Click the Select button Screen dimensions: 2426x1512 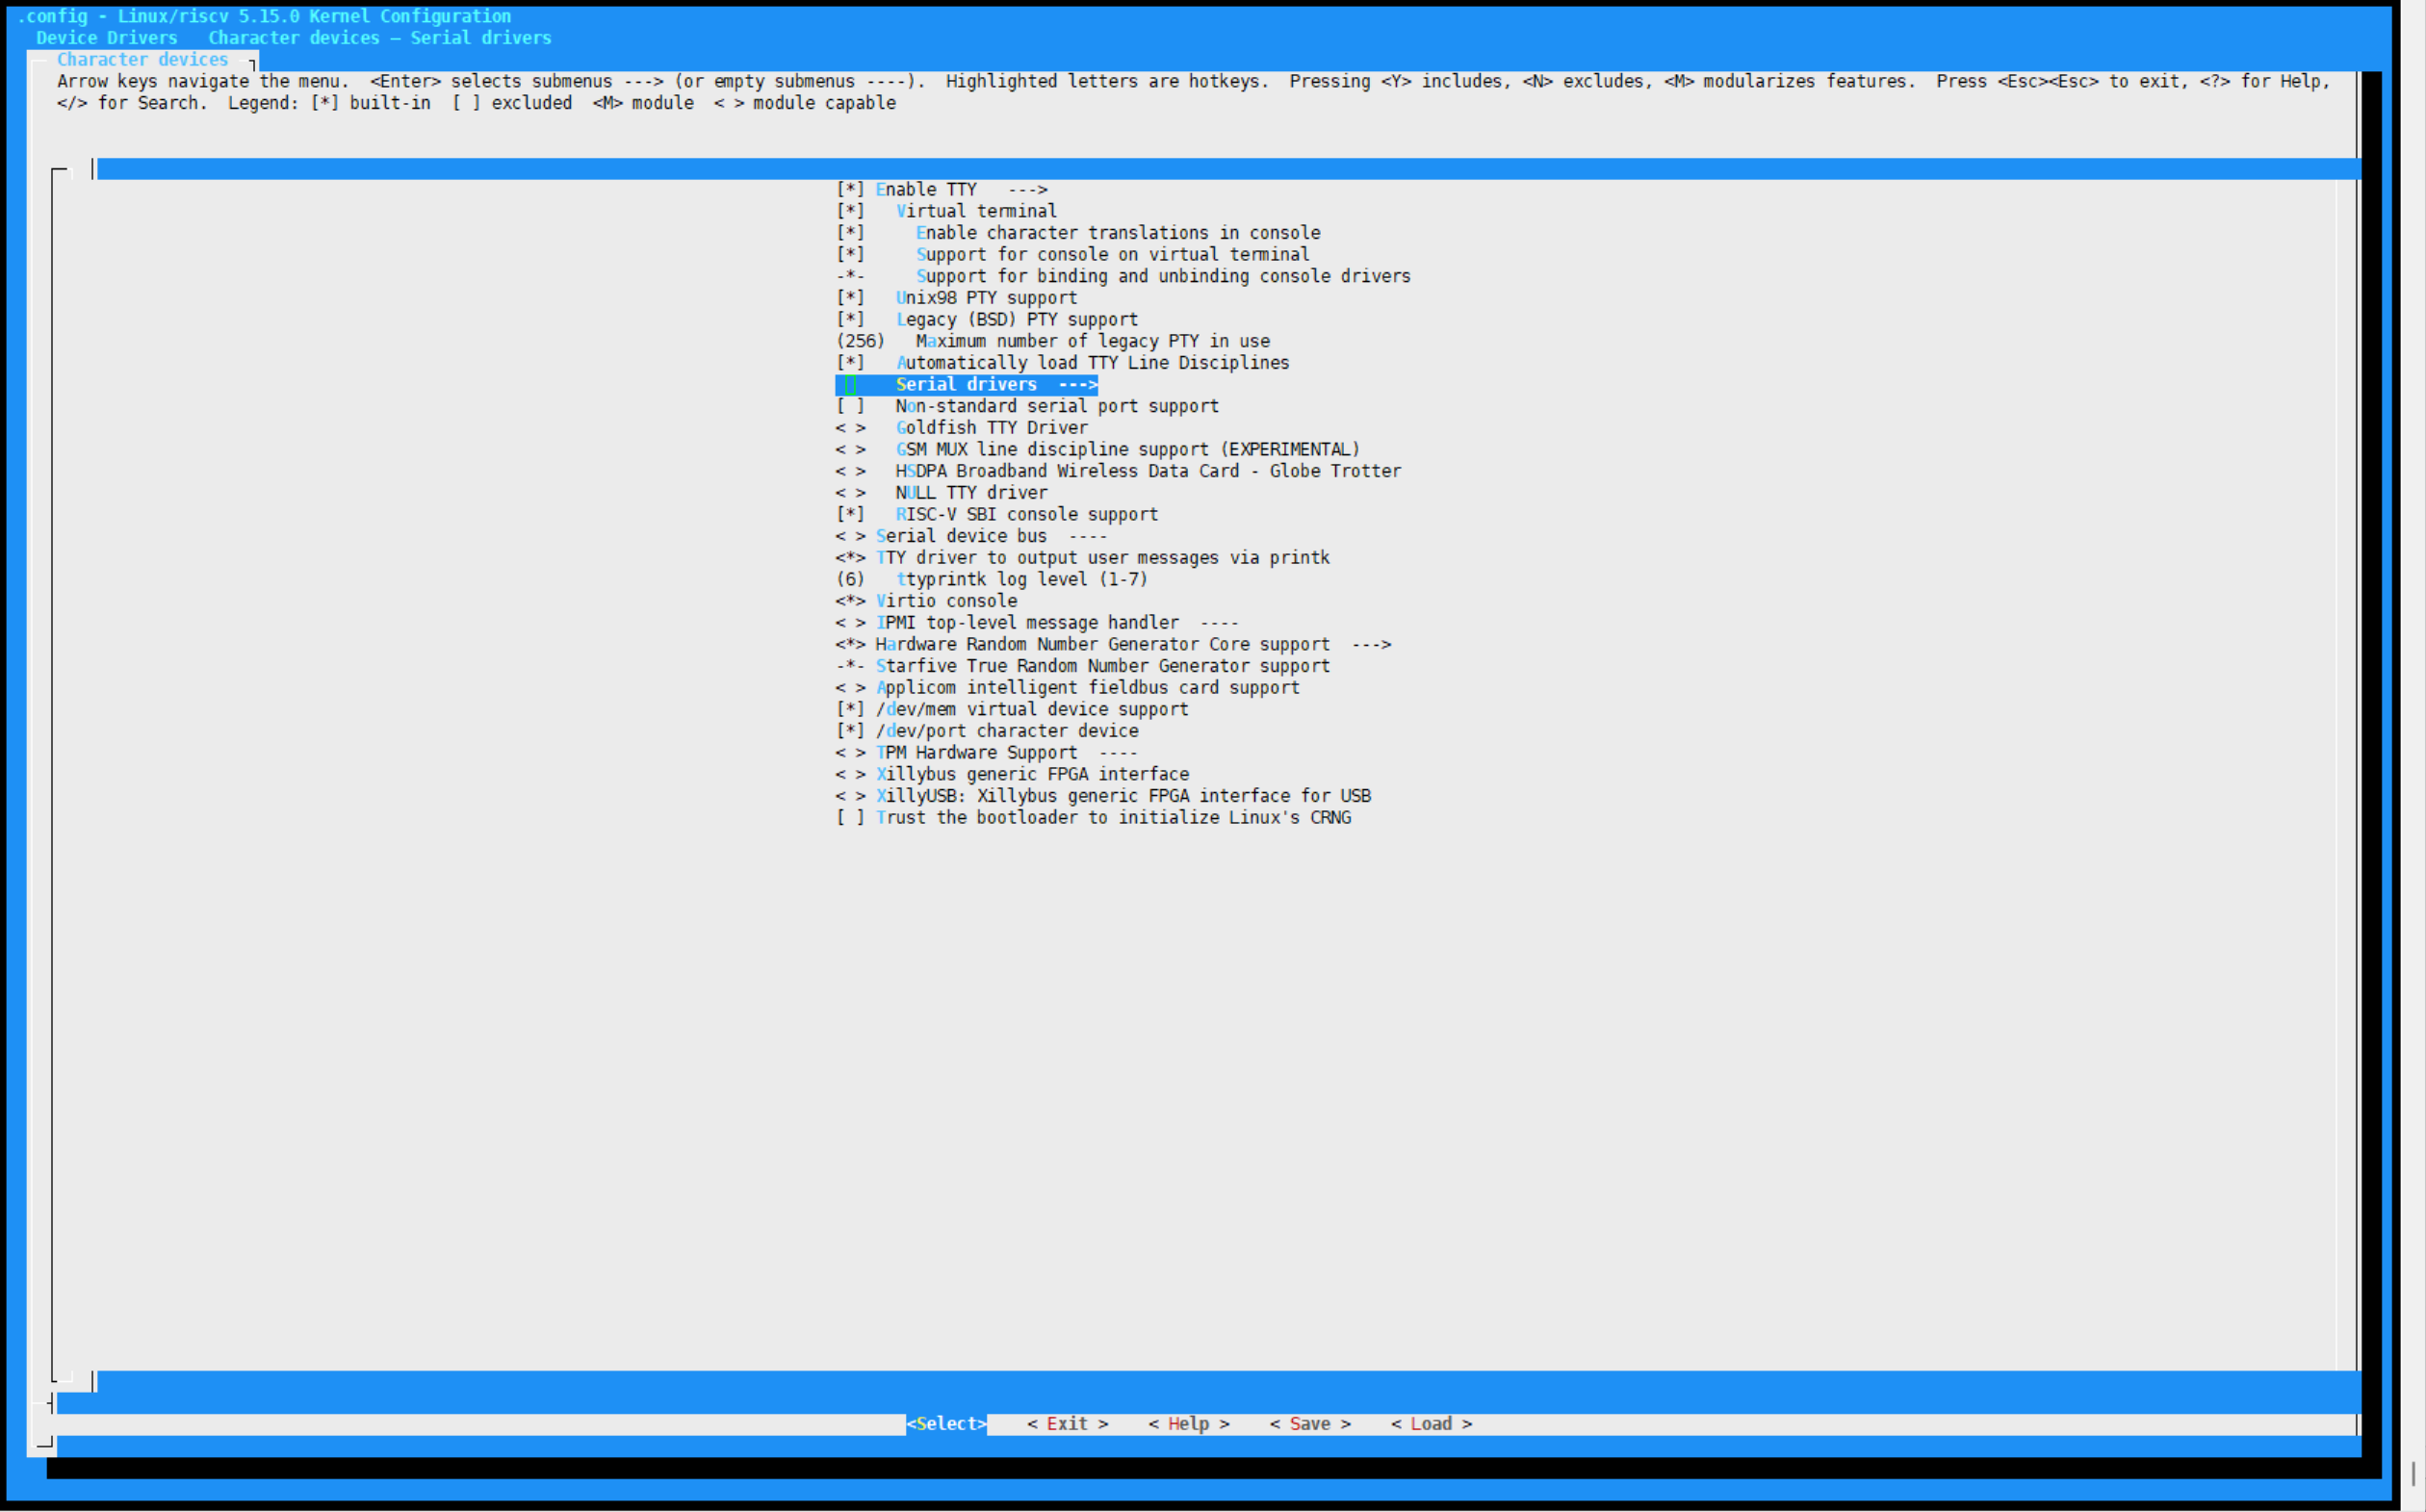click(946, 1424)
